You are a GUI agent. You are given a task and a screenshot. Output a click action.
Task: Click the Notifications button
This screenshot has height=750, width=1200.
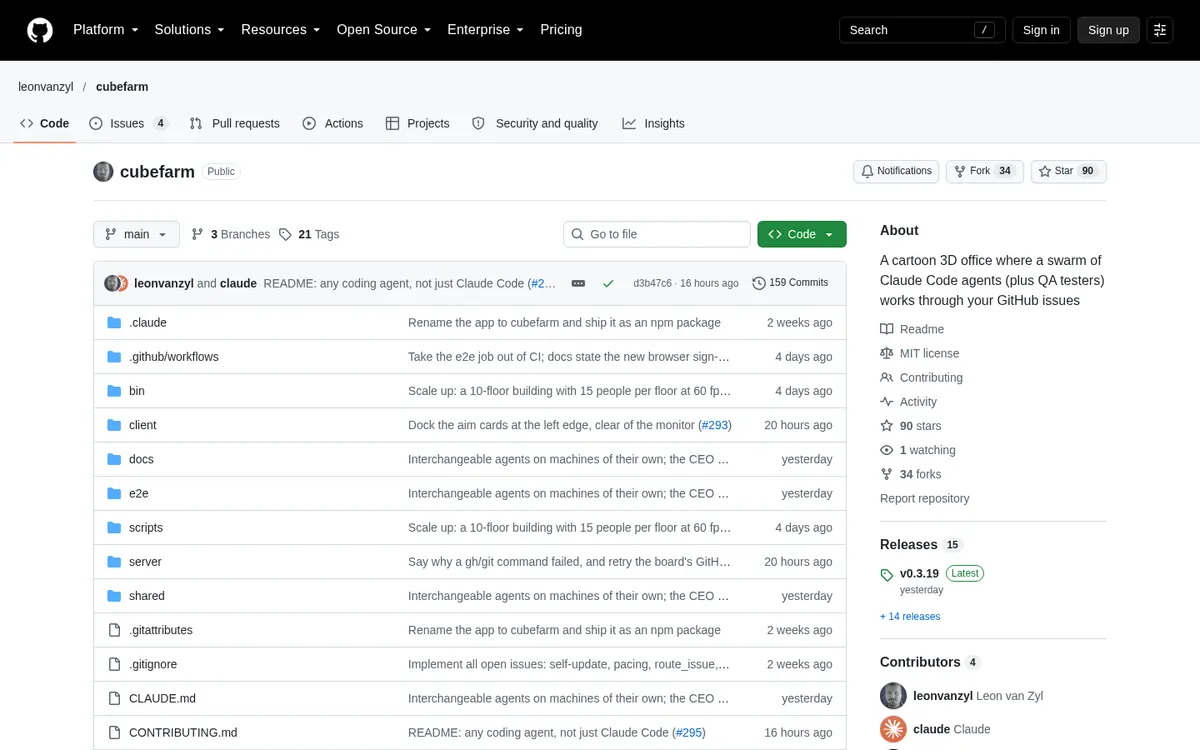pyautogui.click(x=896, y=171)
